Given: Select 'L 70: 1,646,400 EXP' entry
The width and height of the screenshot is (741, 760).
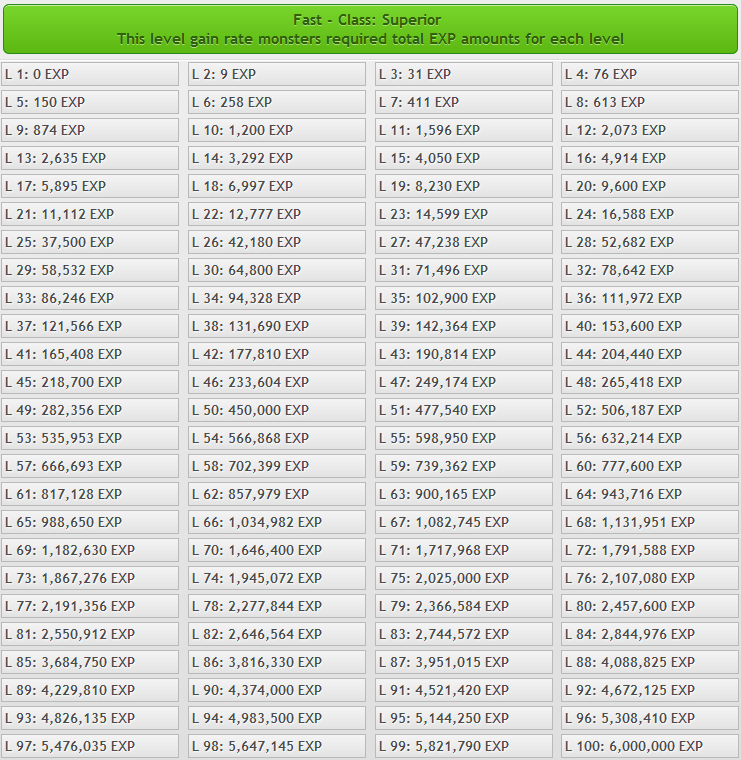Looking at the screenshot, I should coord(277,550).
